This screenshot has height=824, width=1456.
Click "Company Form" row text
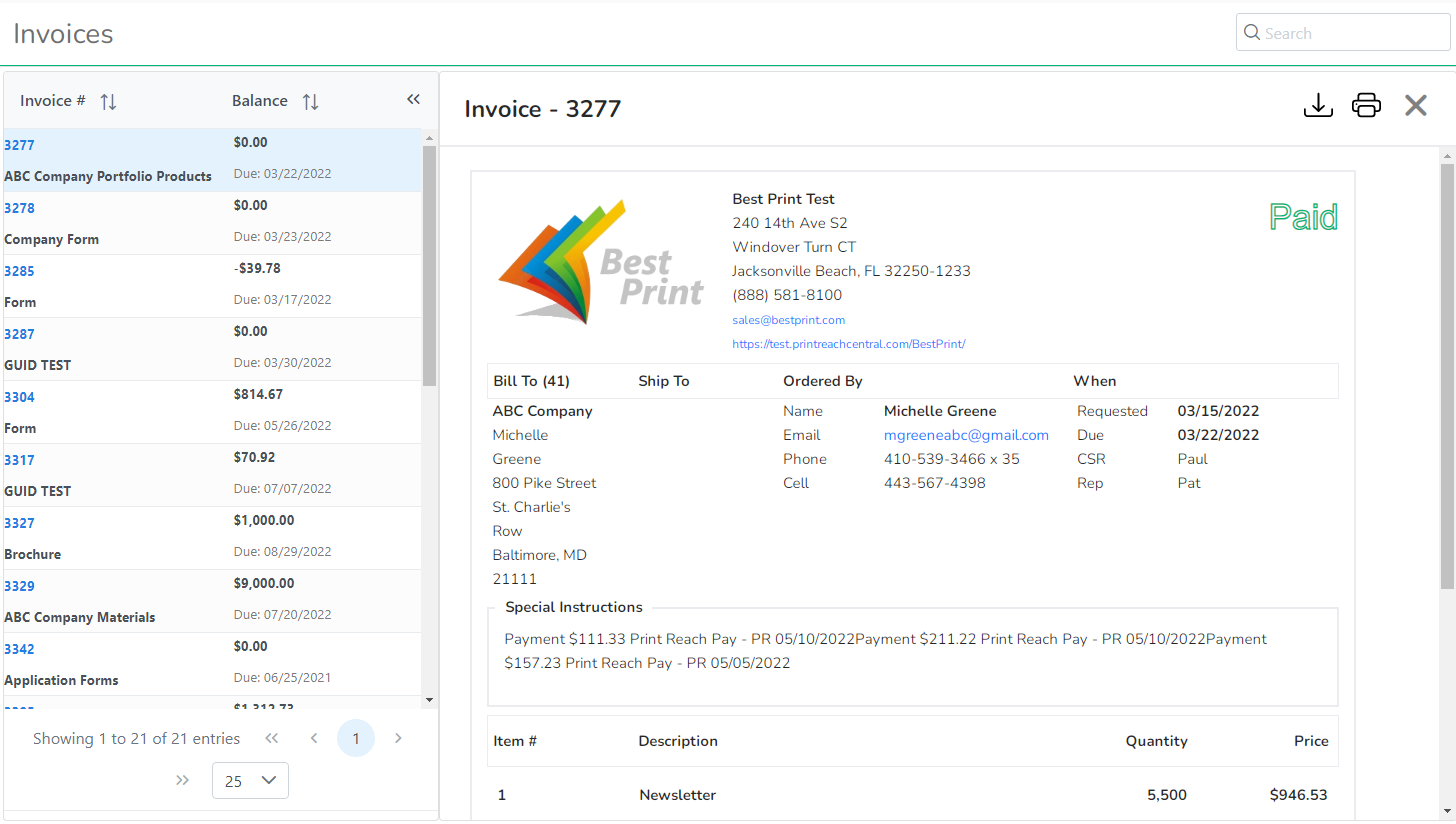point(51,239)
